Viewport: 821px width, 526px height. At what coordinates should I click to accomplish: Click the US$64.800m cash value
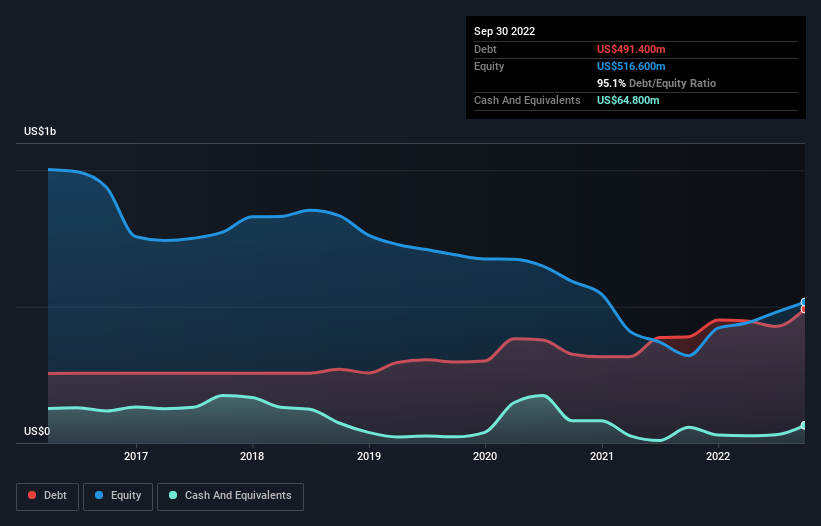(628, 100)
